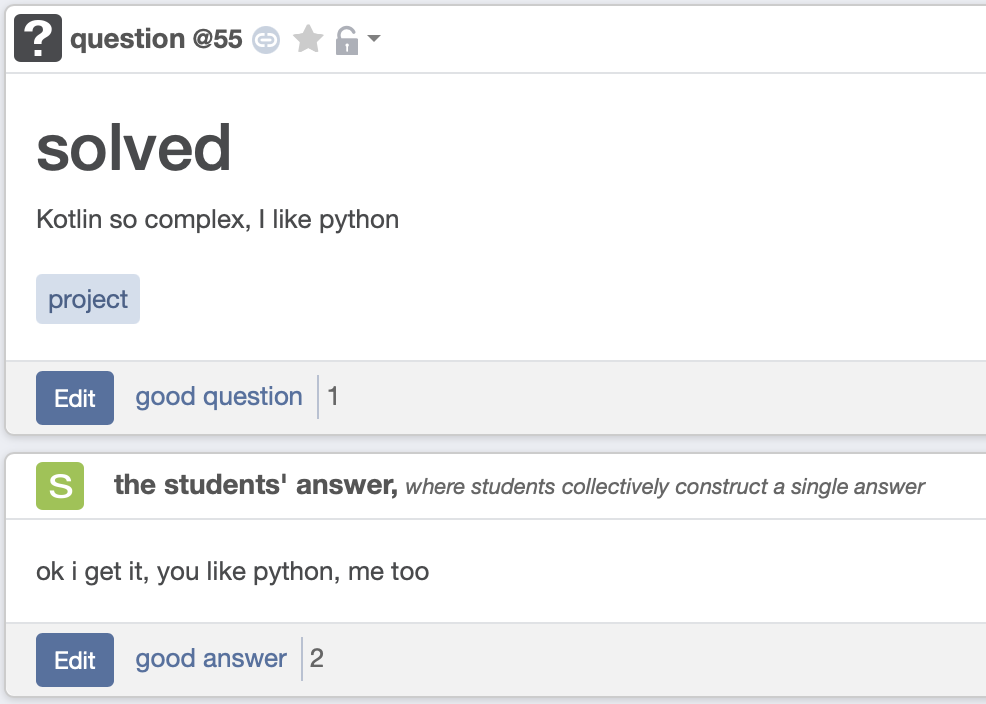The image size is (986, 704).
Task: Click the good answer count of 2
Action: (x=316, y=658)
